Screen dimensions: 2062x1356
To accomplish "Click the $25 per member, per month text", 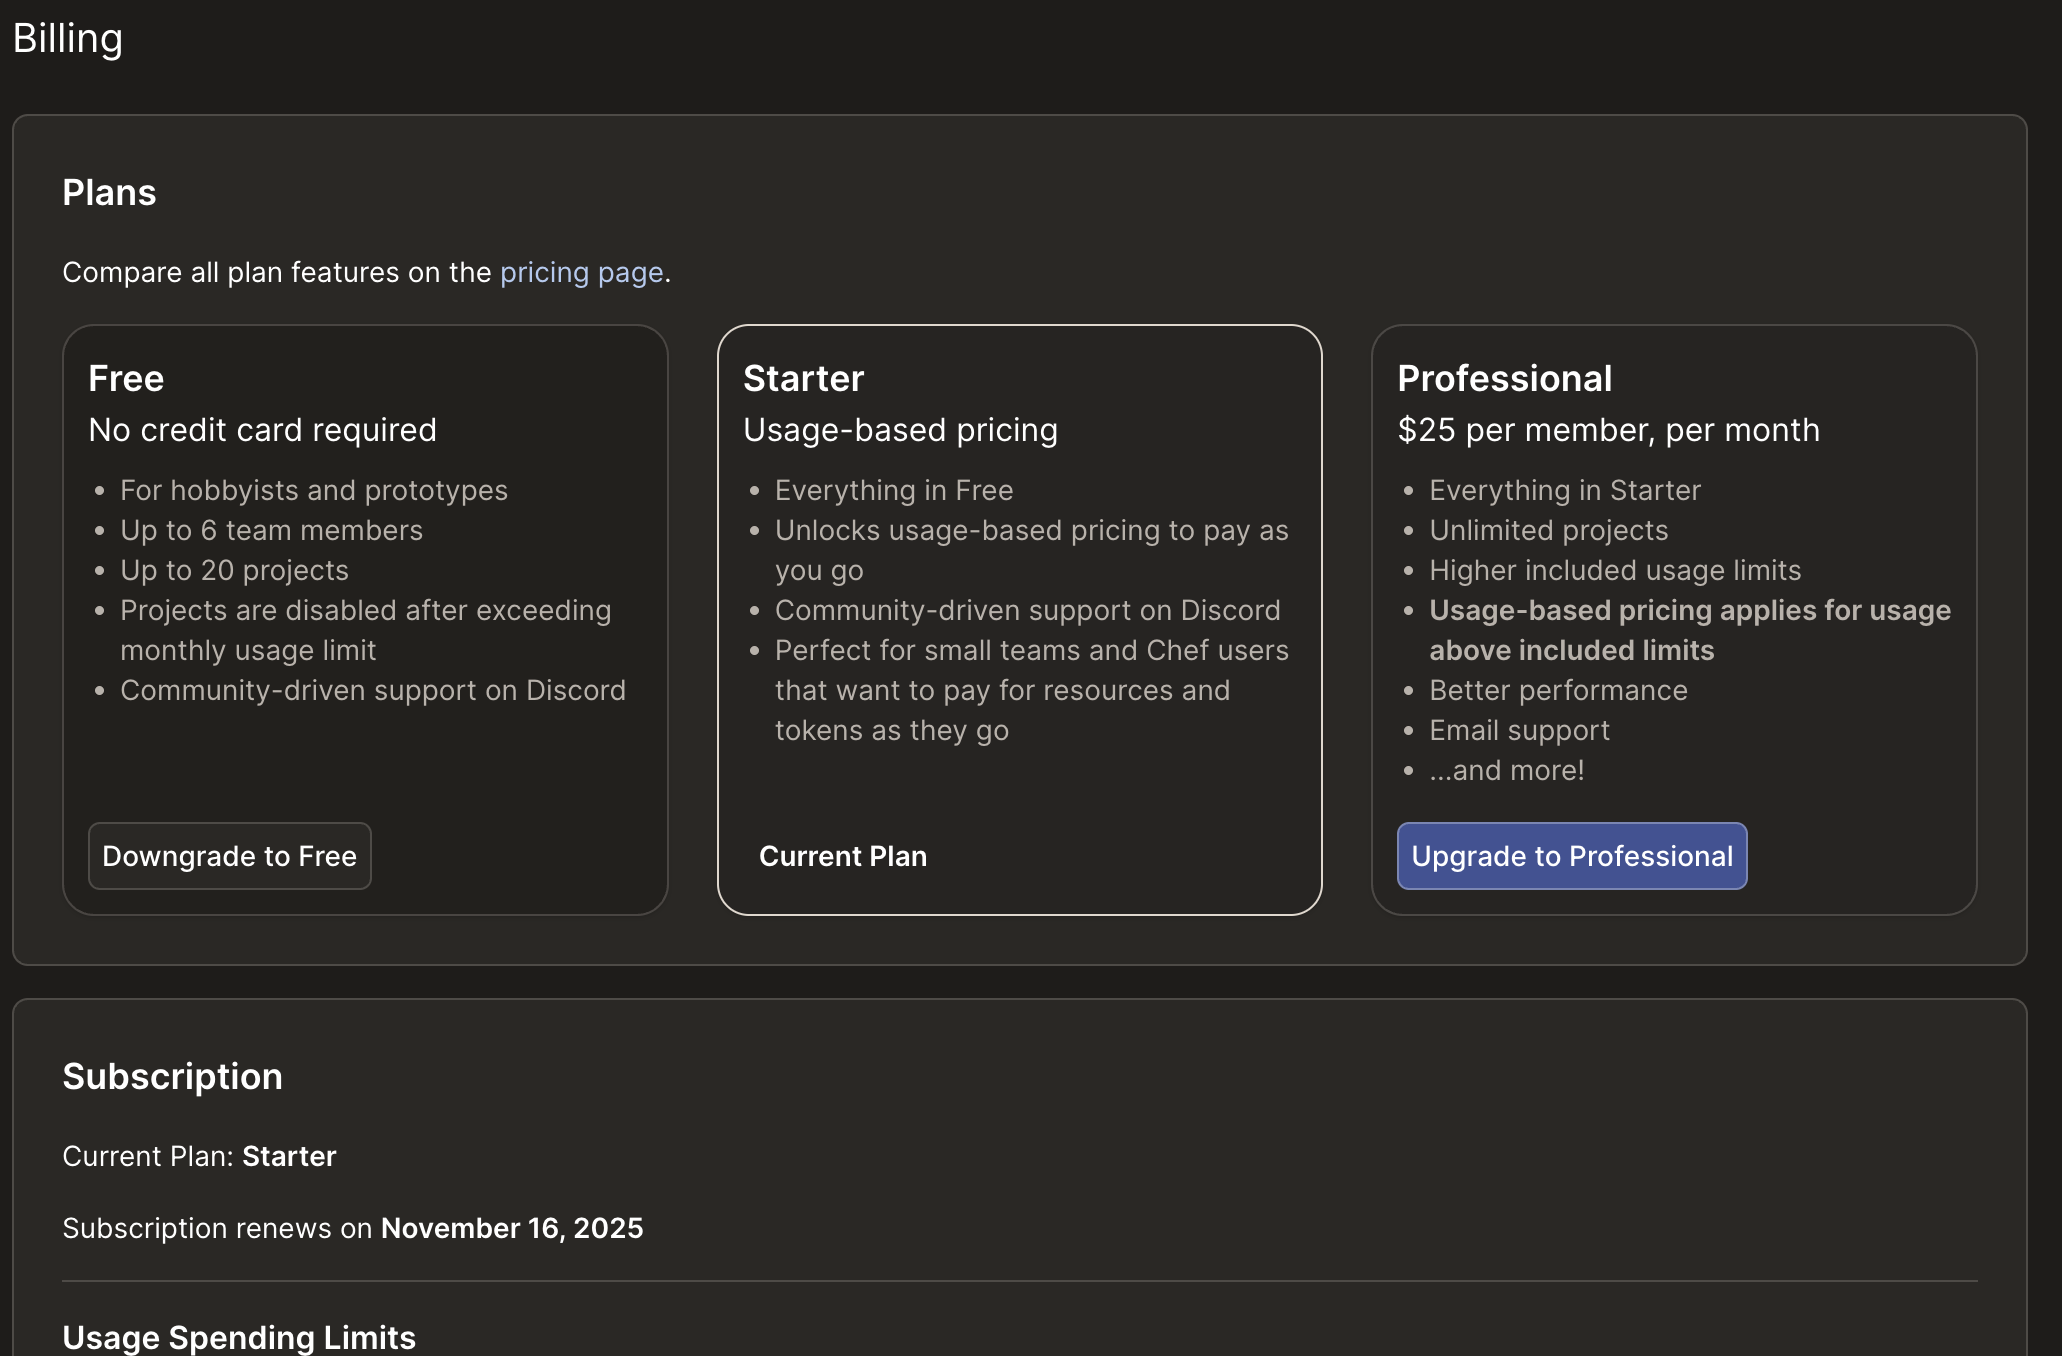I will tap(1608, 430).
